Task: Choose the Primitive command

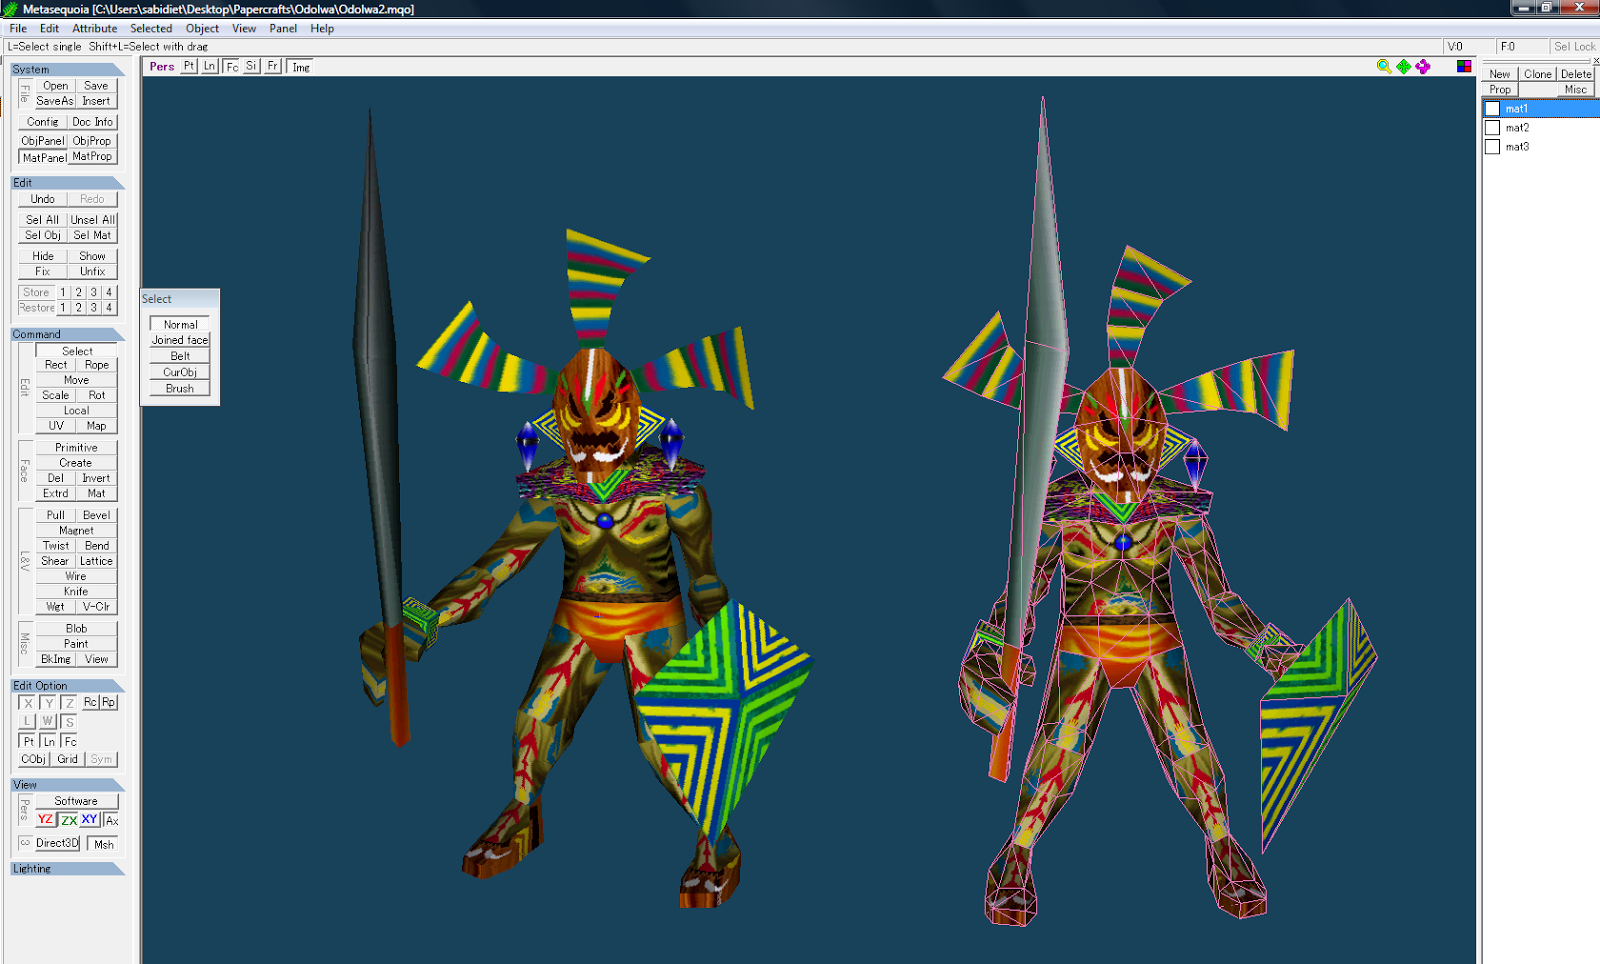Action: pos(76,448)
